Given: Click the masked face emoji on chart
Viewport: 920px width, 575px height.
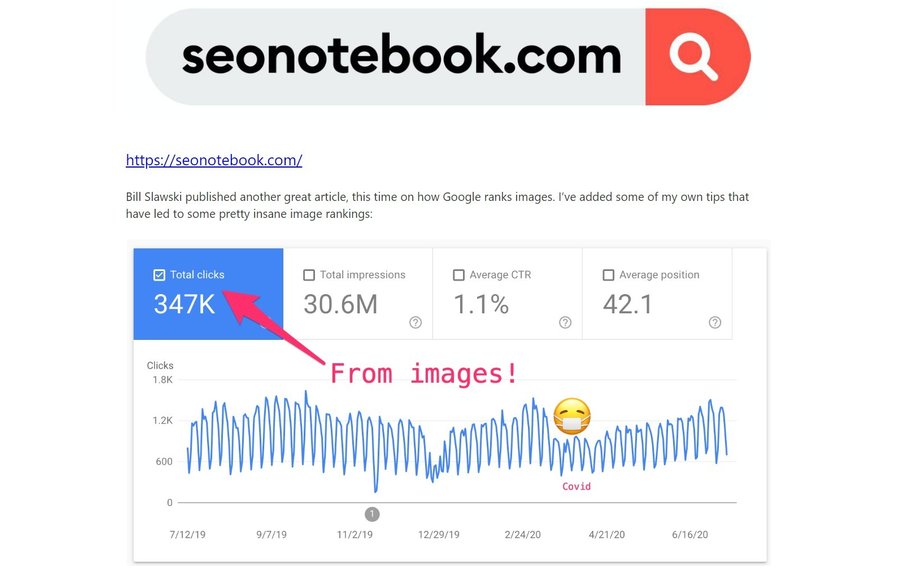Looking at the screenshot, I should coord(571,417).
